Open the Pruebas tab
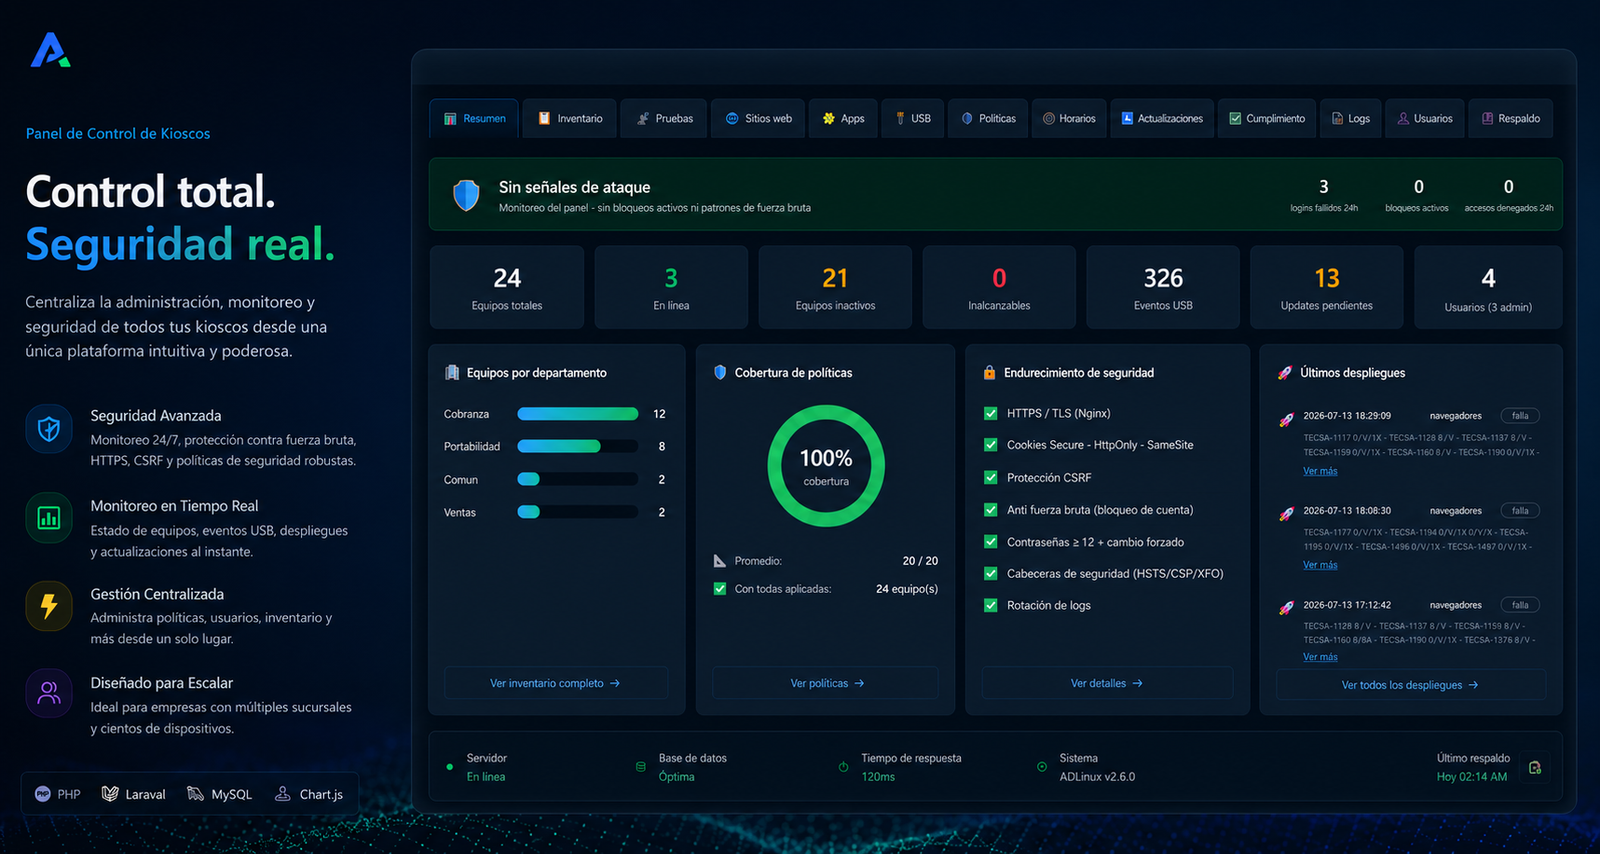Viewport: 1600px width, 854px height. point(664,118)
